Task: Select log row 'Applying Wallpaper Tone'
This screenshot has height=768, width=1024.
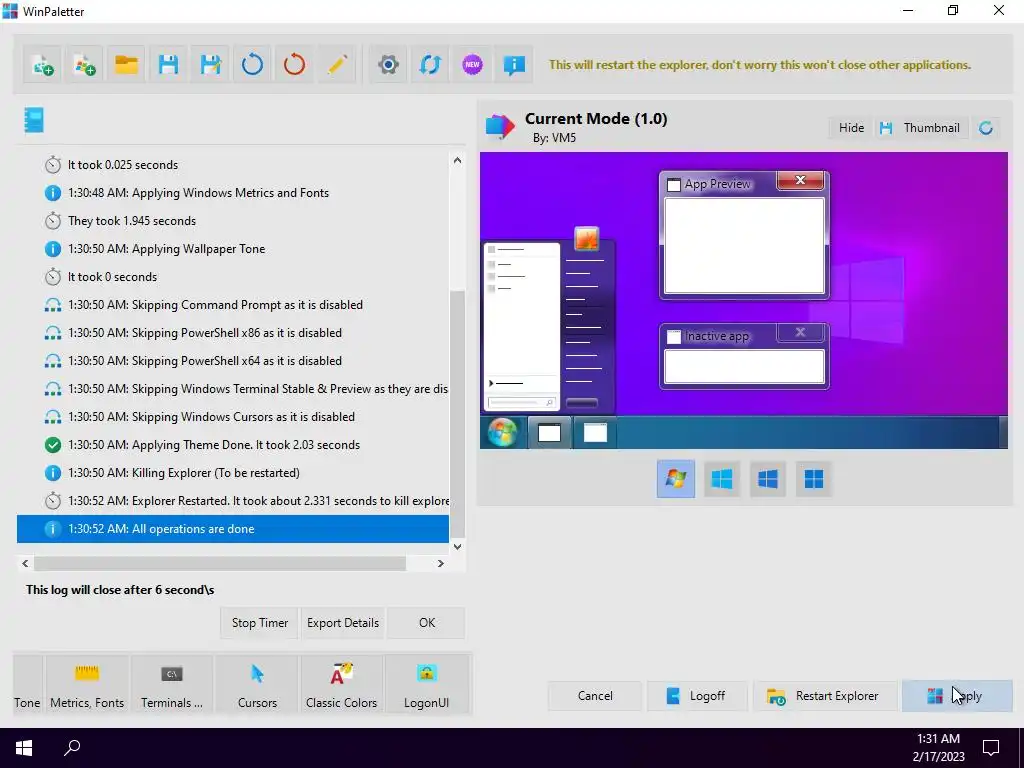Action: click(232, 249)
